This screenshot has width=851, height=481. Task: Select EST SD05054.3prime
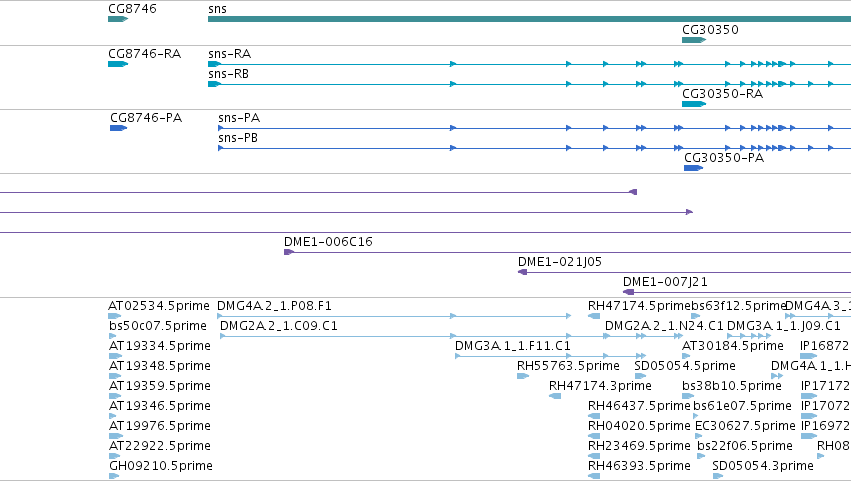click(763, 466)
